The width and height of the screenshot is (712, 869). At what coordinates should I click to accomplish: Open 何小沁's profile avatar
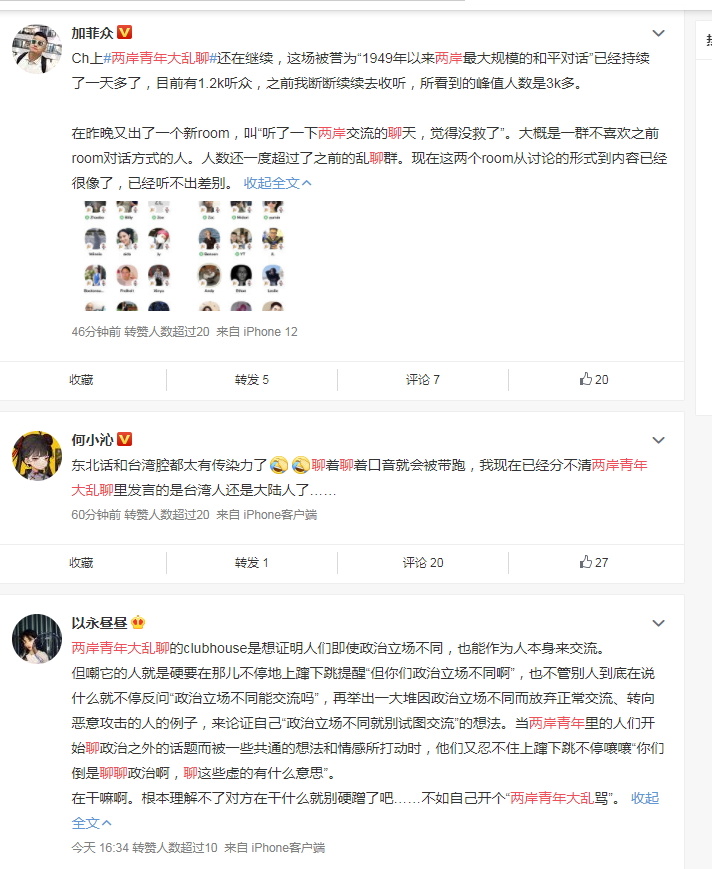[37, 456]
